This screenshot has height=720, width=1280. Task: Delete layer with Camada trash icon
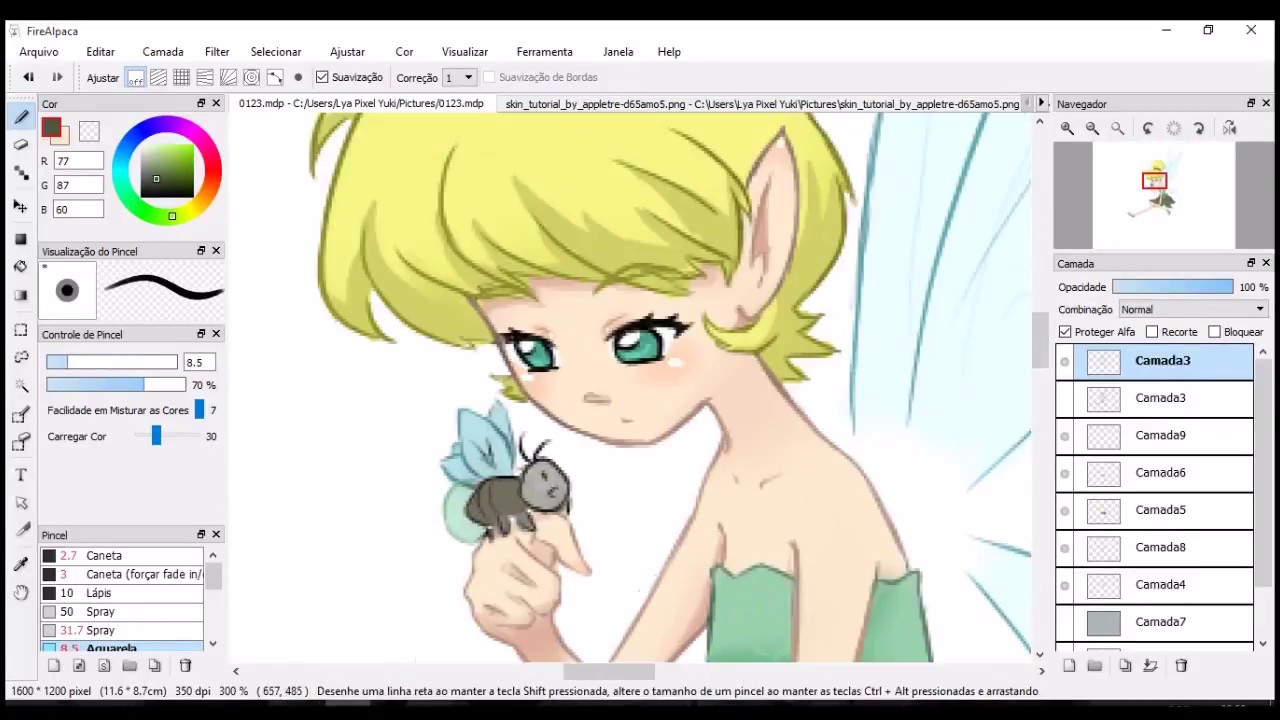click(1181, 666)
